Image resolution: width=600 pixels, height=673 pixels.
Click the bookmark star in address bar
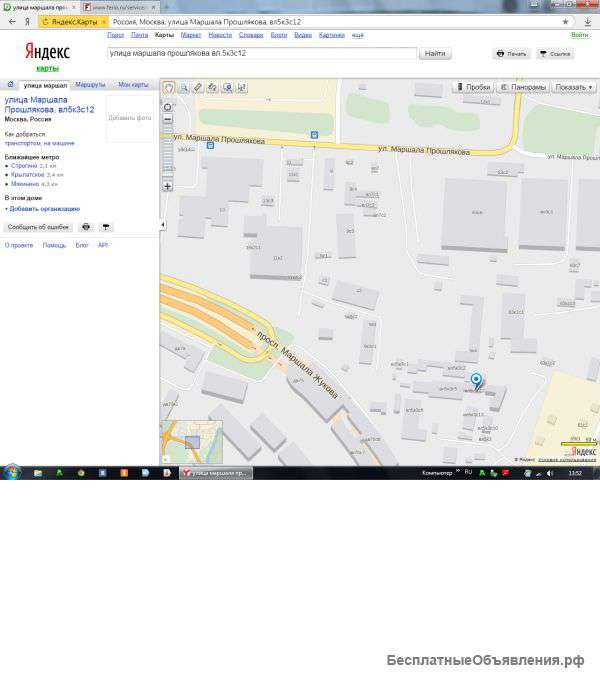tap(565, 21)
